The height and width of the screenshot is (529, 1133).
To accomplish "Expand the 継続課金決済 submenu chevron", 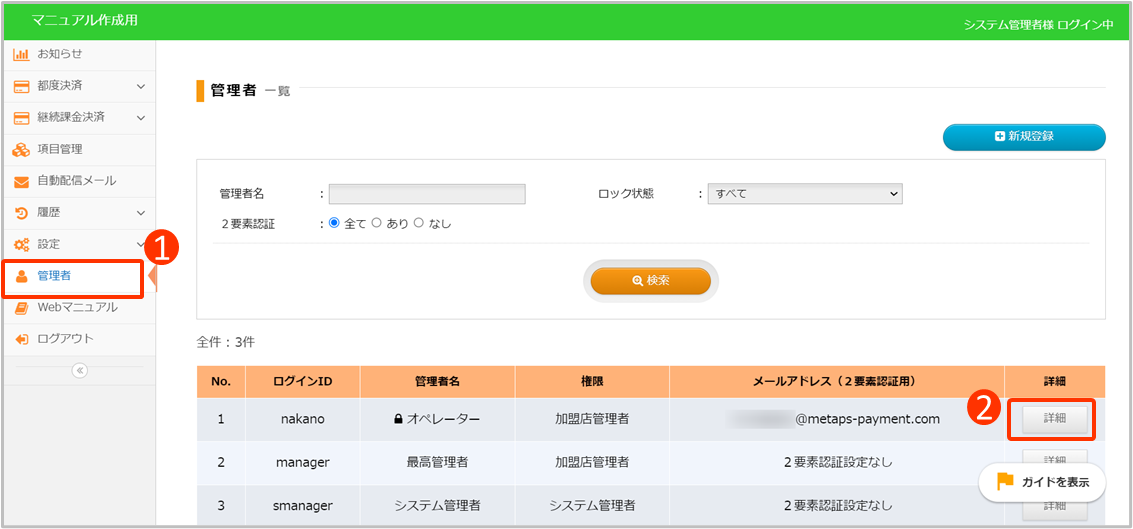I will click(141, 118).
